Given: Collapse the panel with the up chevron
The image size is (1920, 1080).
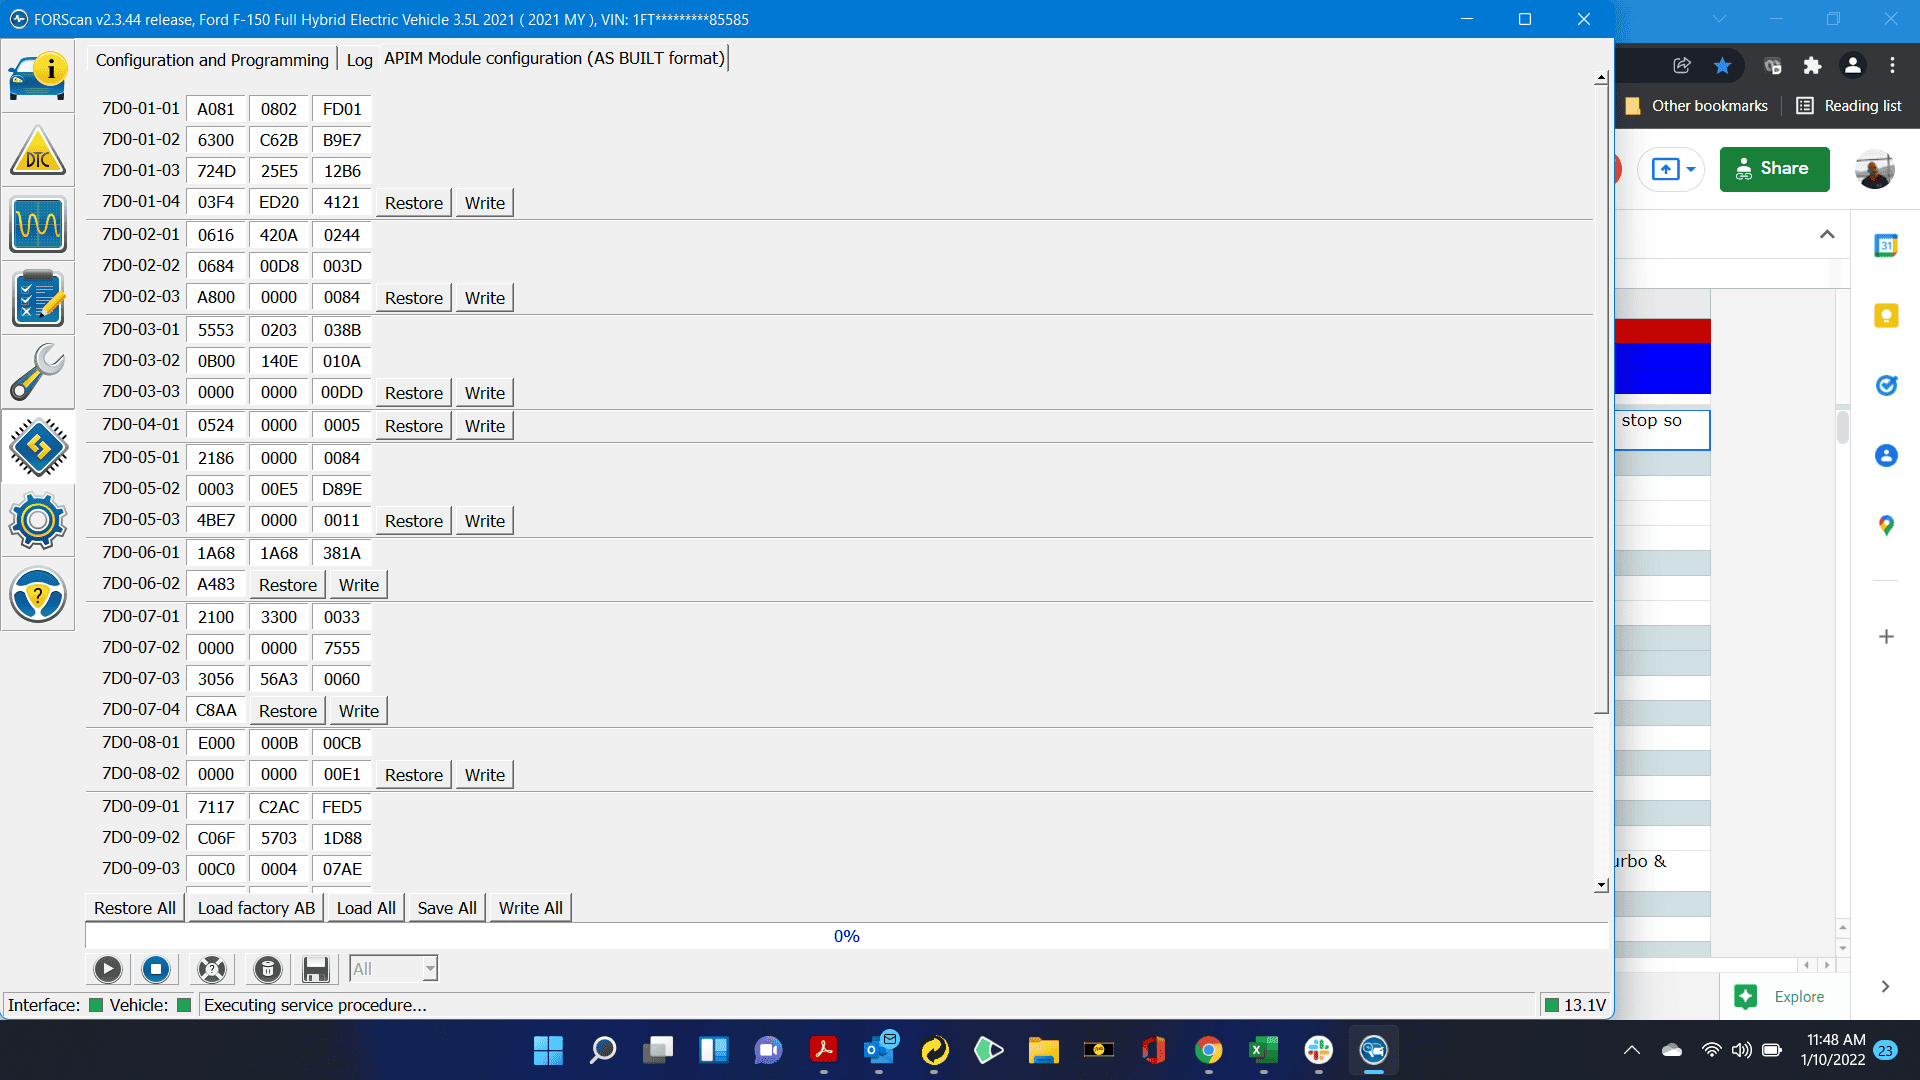Looking at the screenshot, I should tap(1827, 234).
